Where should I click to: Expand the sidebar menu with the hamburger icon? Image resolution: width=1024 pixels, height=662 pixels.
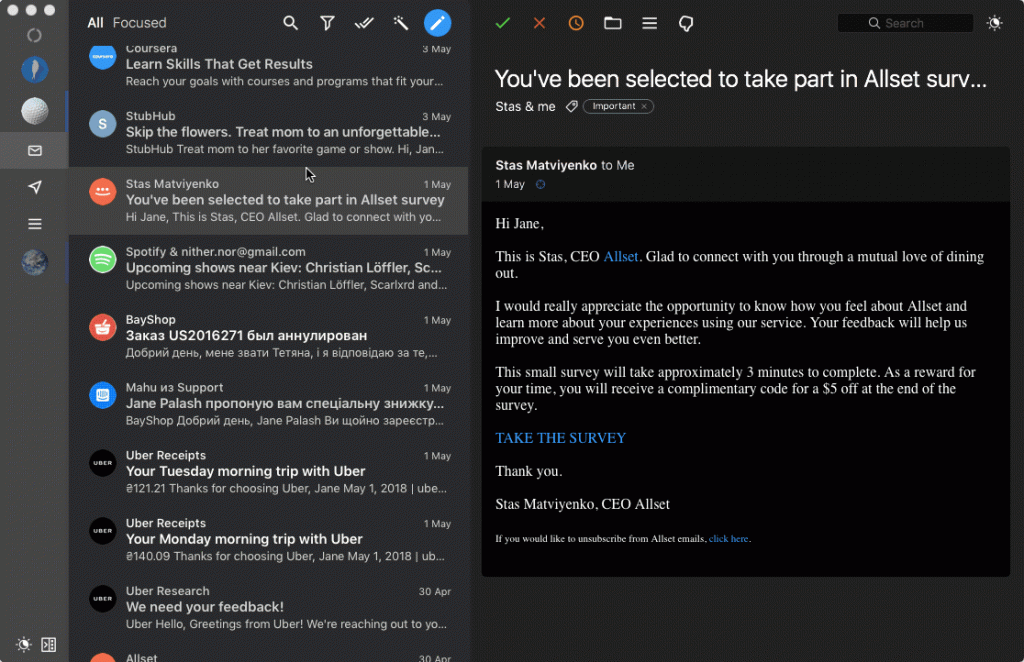point(34,223)
